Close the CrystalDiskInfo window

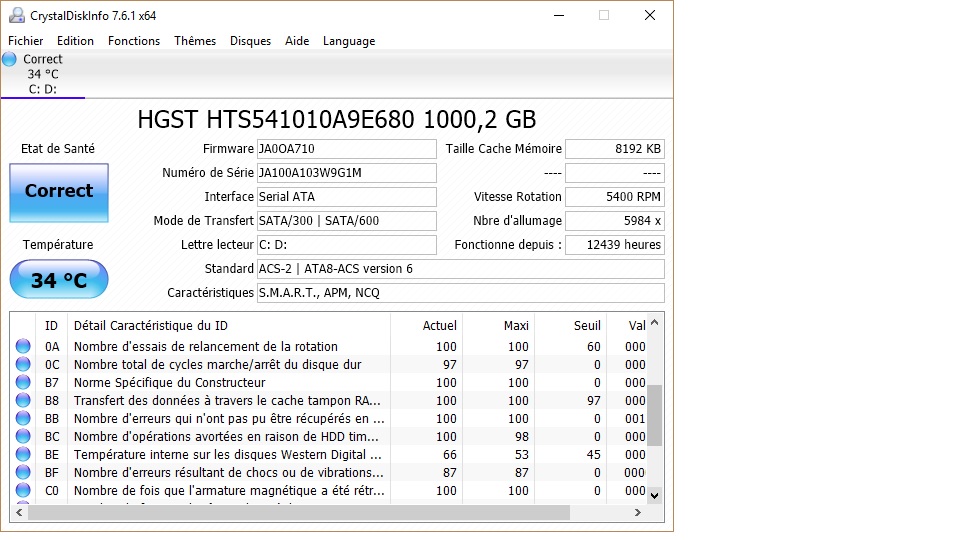pos(650,15)
